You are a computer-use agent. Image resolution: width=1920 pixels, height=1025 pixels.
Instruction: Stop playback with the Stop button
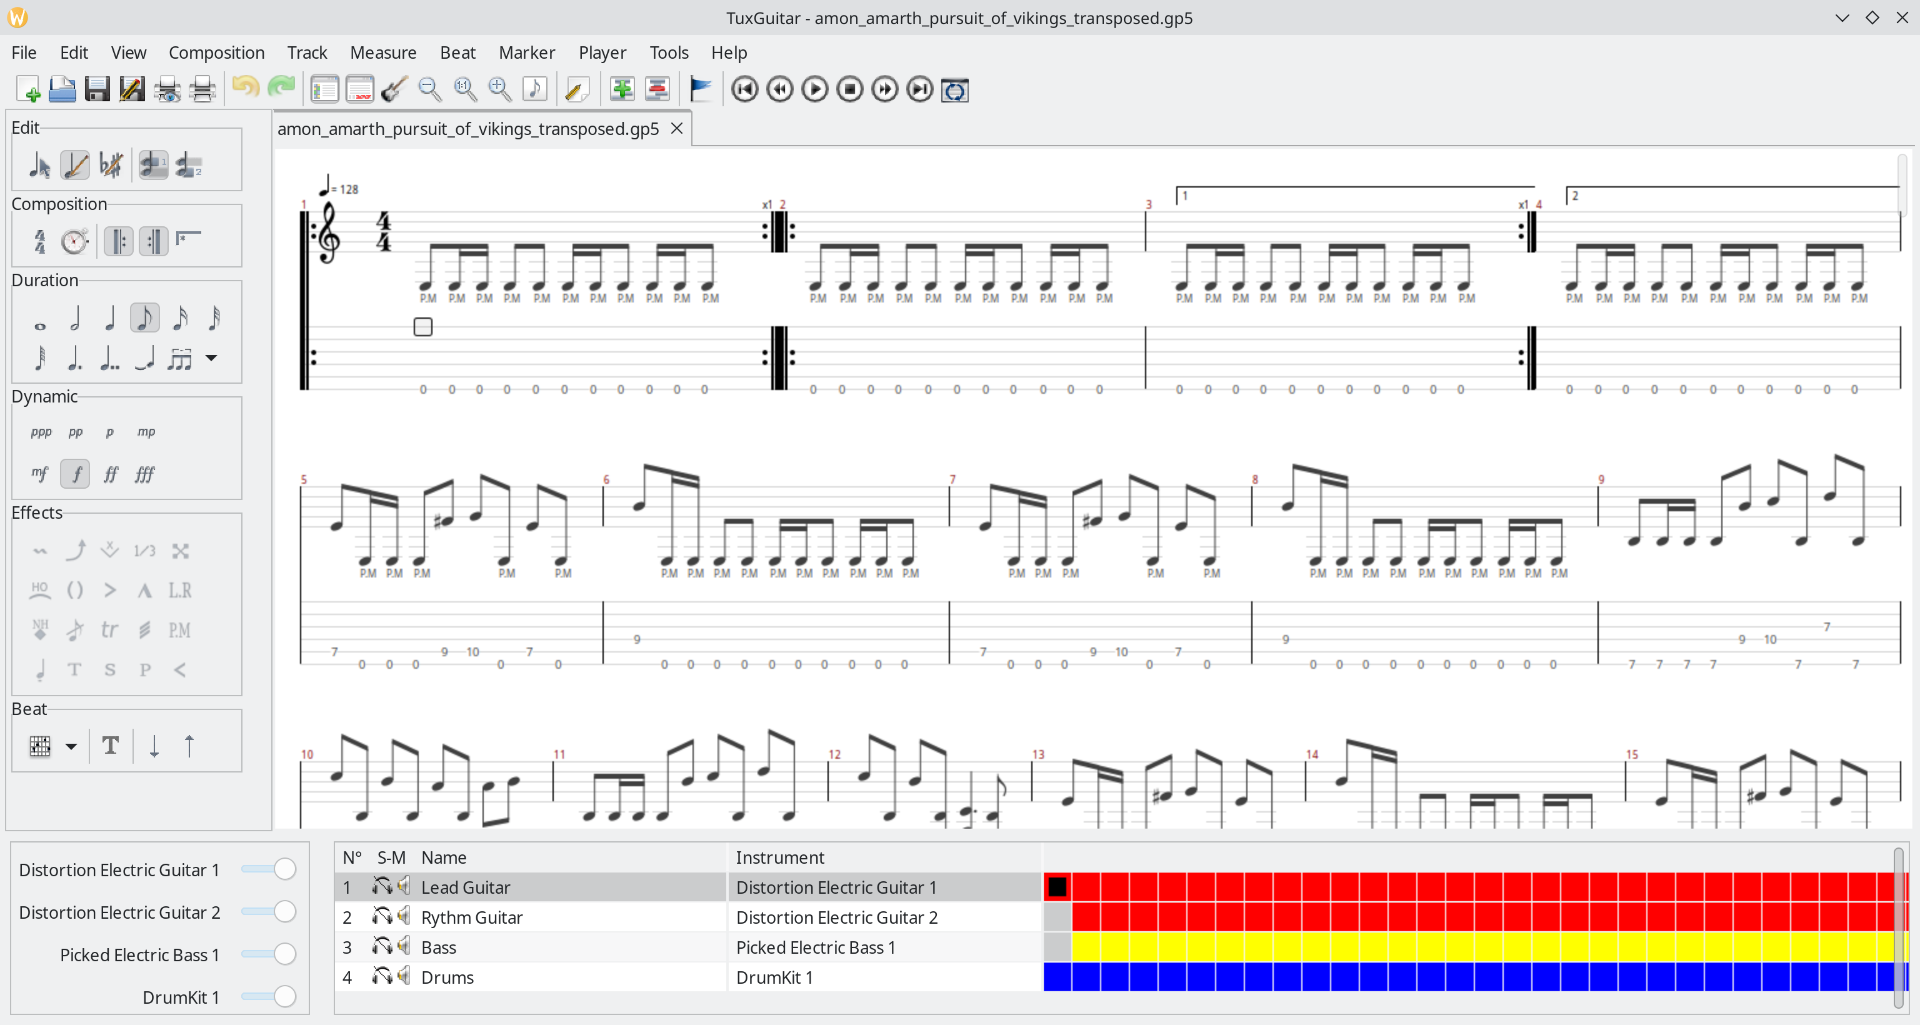tap(850, 90)
